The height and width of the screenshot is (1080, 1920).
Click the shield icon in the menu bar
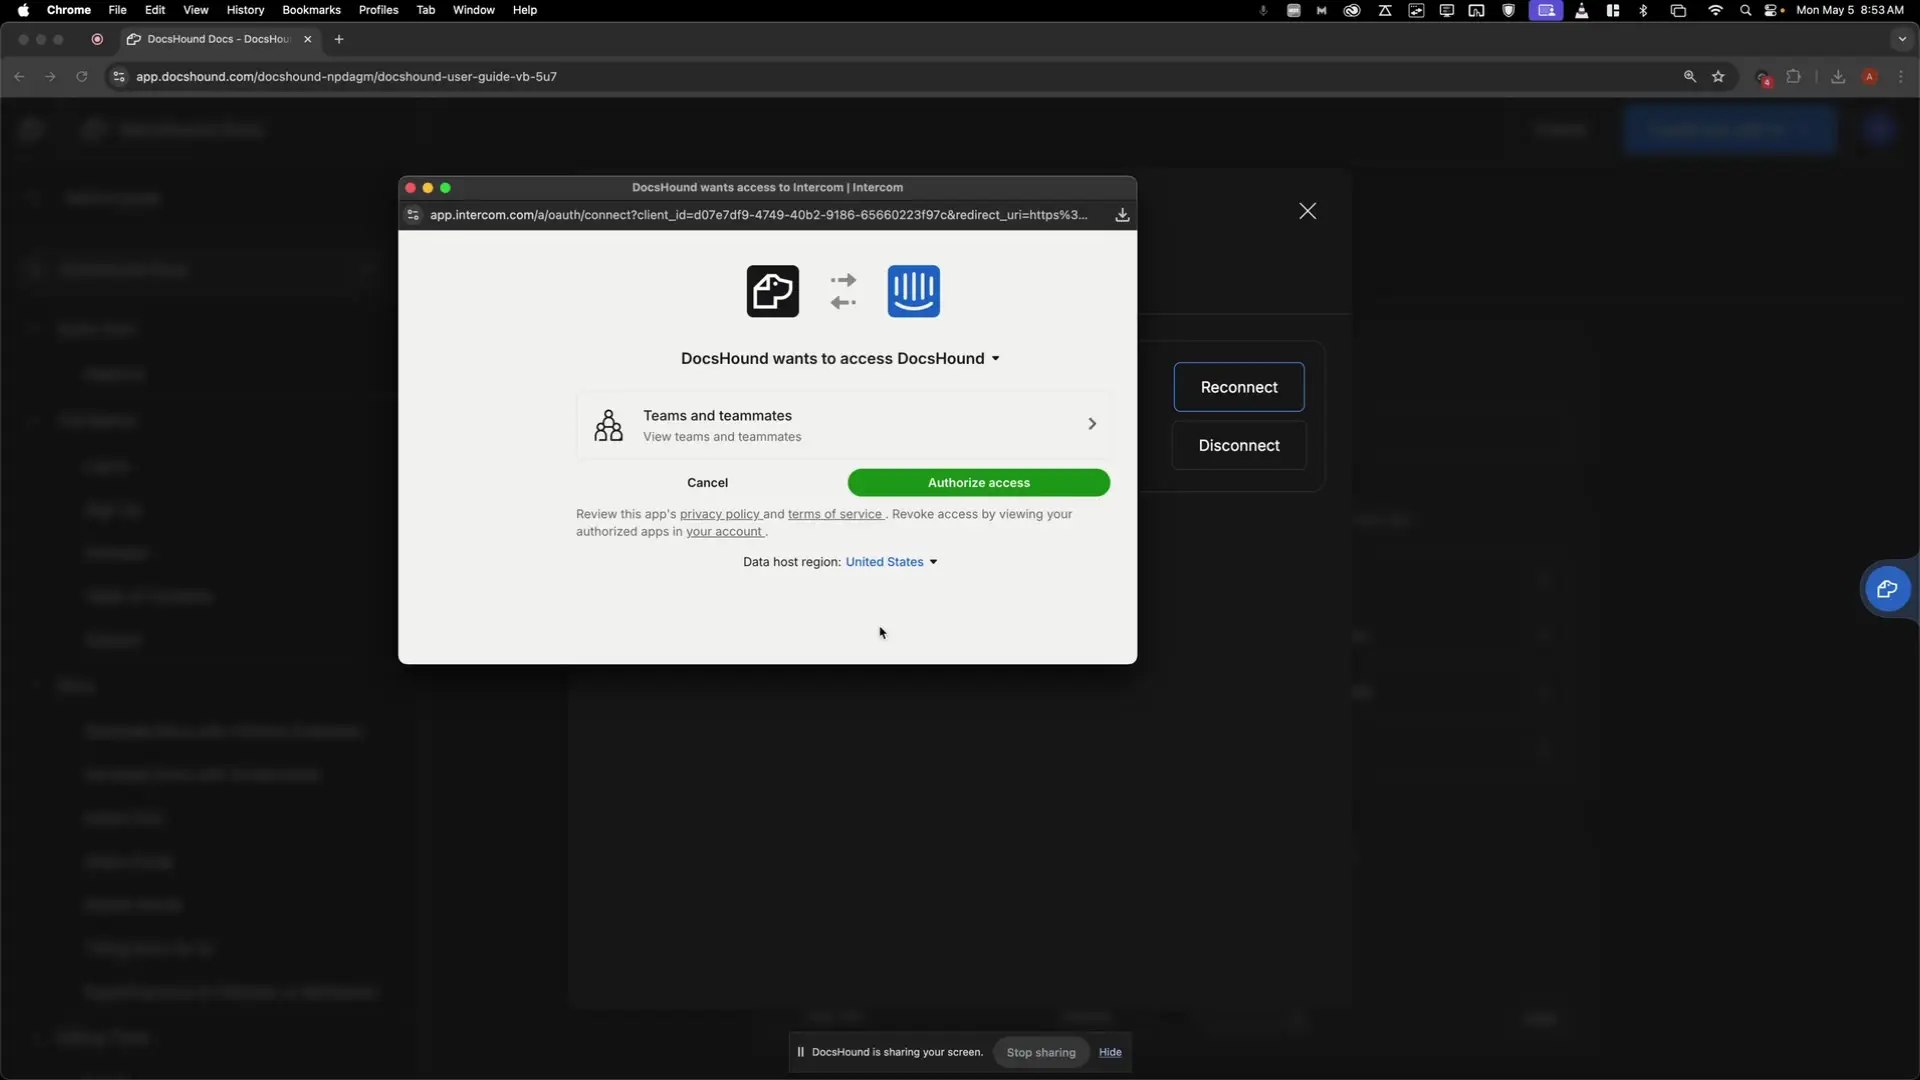pos(1509,10)
